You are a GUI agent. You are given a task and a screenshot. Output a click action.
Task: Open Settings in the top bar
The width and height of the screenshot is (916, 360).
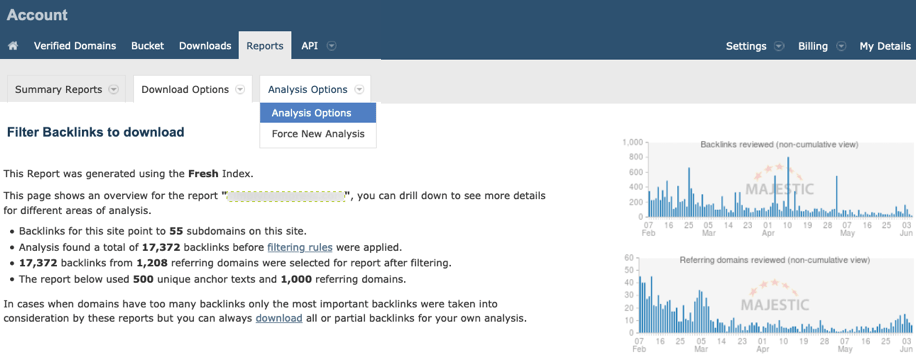tap(746, 46)
